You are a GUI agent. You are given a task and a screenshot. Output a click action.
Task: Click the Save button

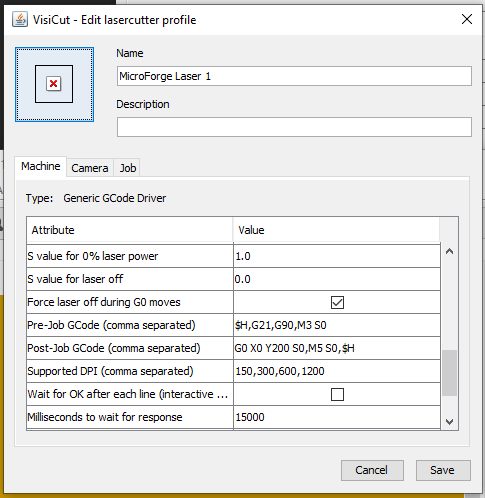443,470
